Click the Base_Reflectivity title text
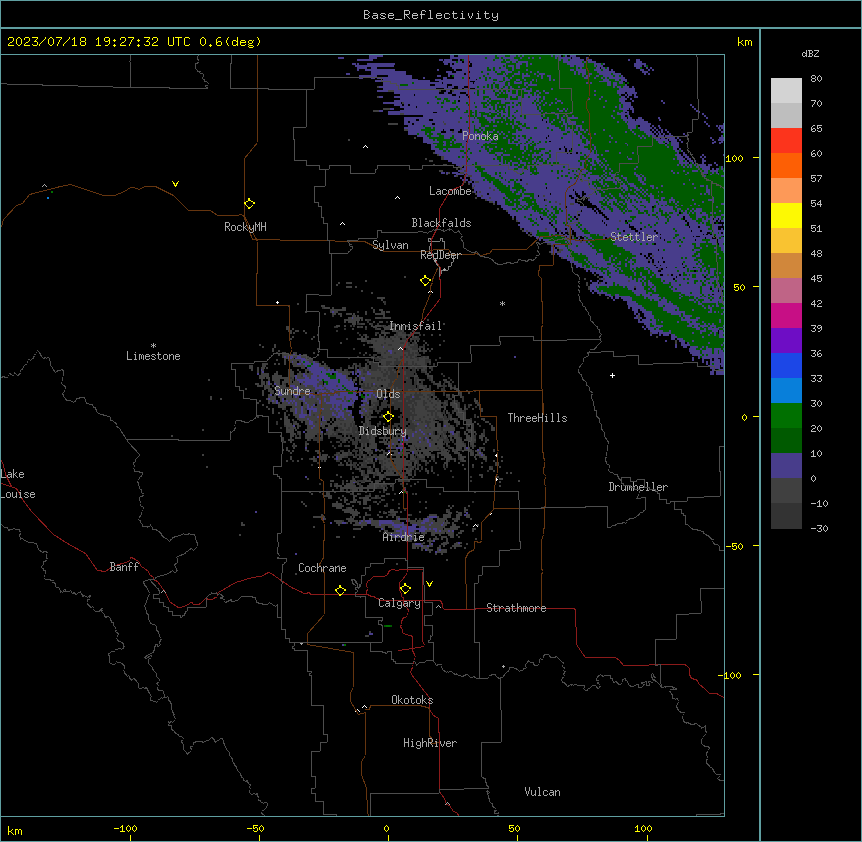This screenshot has height=842, width=862. click(431, 15)
